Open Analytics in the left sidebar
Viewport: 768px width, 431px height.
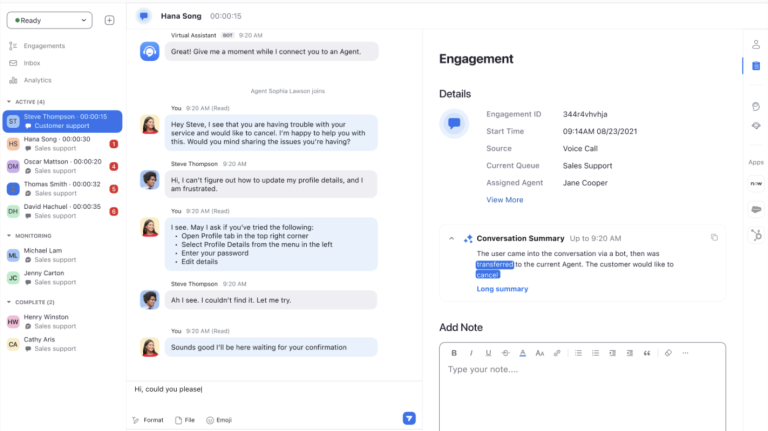[x=37, y=80]
